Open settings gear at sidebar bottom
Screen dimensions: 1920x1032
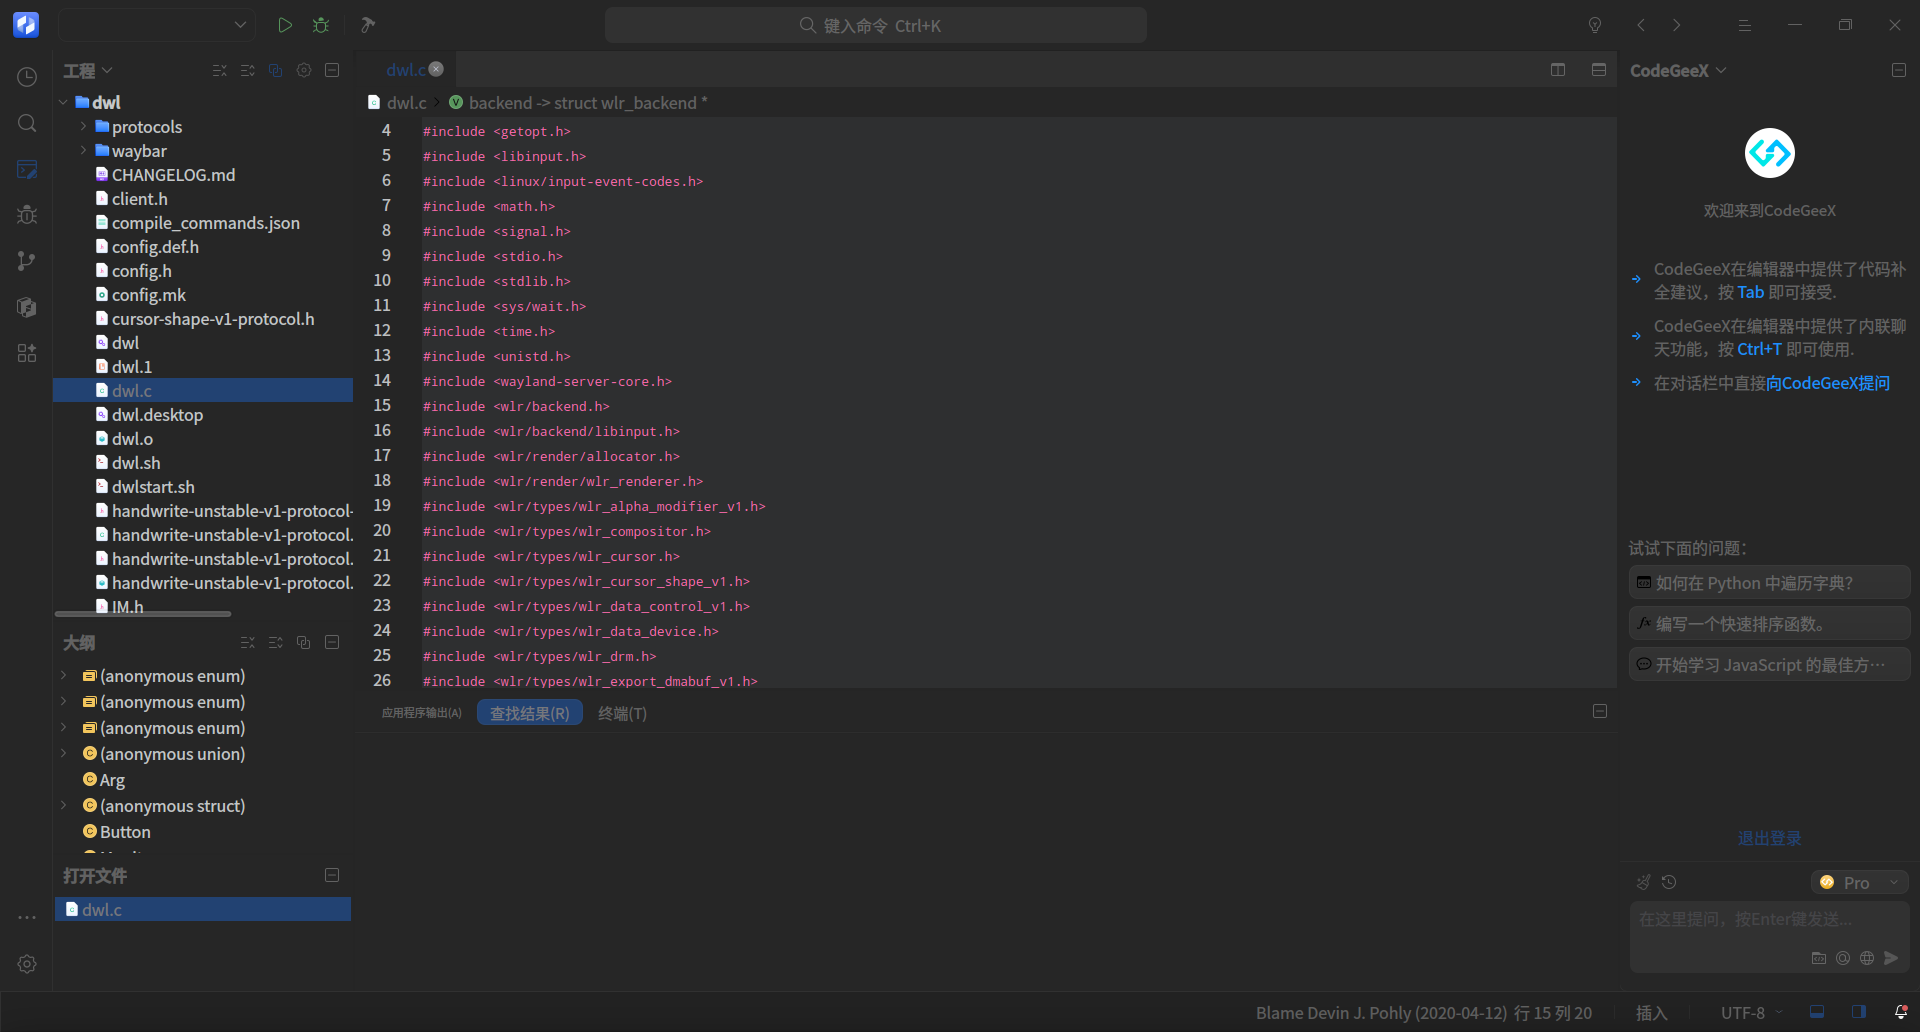27,964
